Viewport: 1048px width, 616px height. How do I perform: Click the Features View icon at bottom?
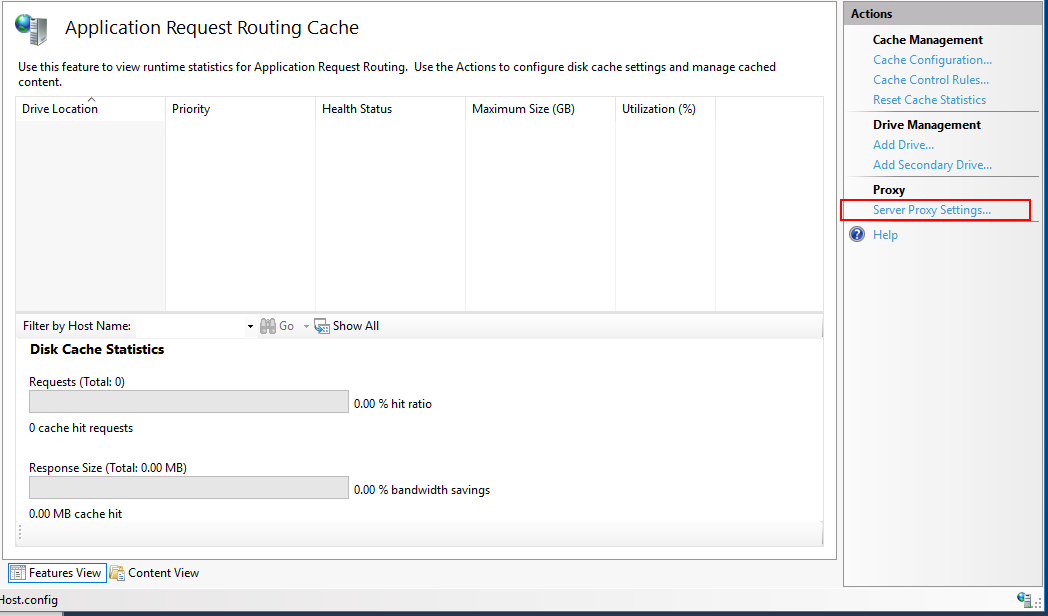18,573
